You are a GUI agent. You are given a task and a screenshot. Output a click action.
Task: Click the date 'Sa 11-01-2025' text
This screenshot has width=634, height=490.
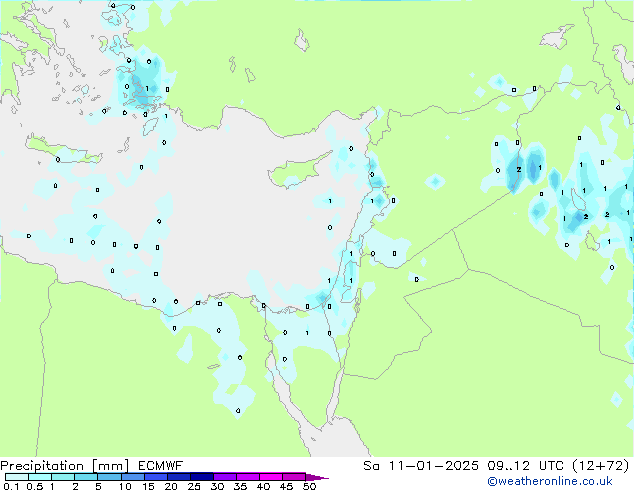pos(421,466)
